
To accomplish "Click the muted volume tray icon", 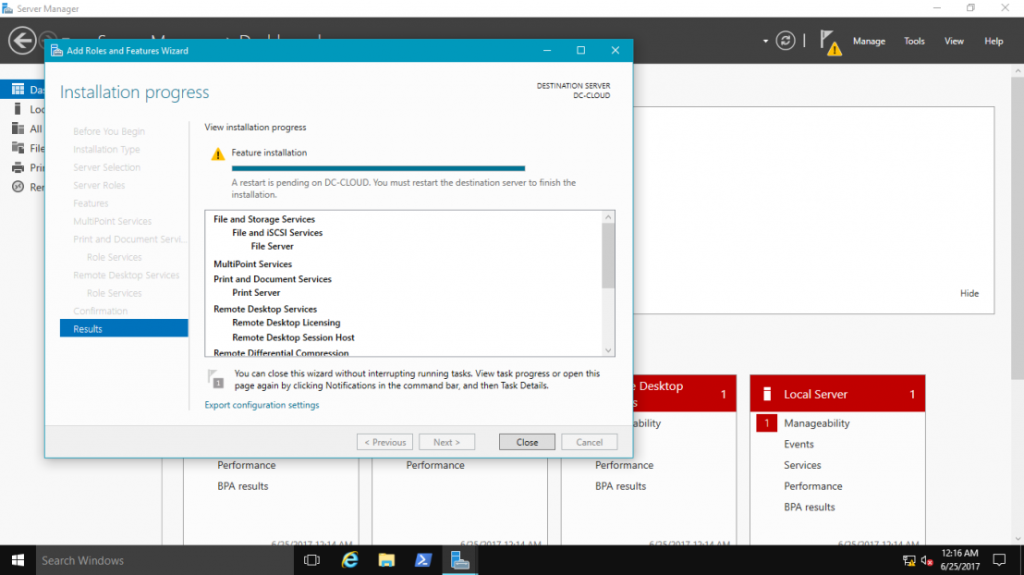I will pos(927,561).
